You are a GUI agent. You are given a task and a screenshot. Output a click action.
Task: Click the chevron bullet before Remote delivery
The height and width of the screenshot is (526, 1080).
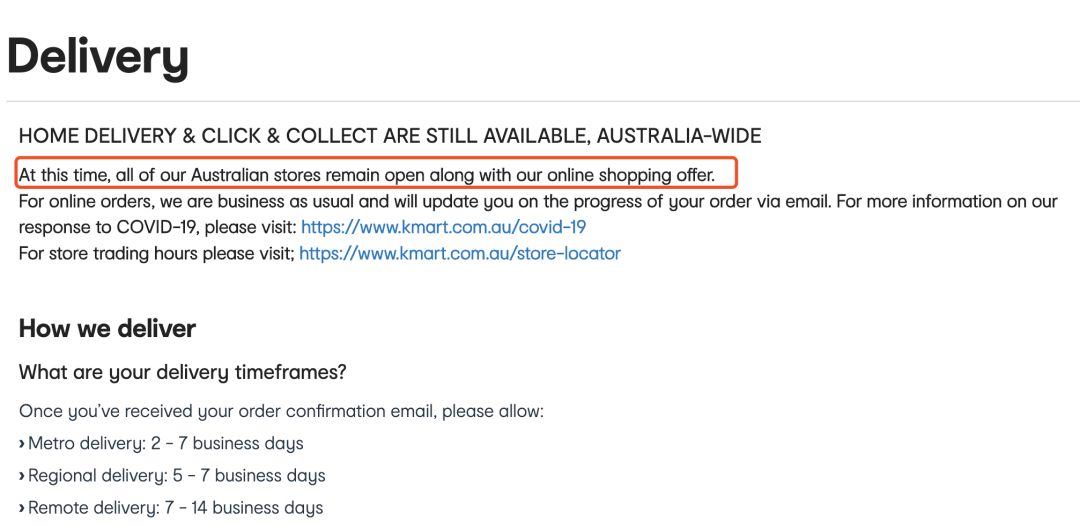(22, 509)
